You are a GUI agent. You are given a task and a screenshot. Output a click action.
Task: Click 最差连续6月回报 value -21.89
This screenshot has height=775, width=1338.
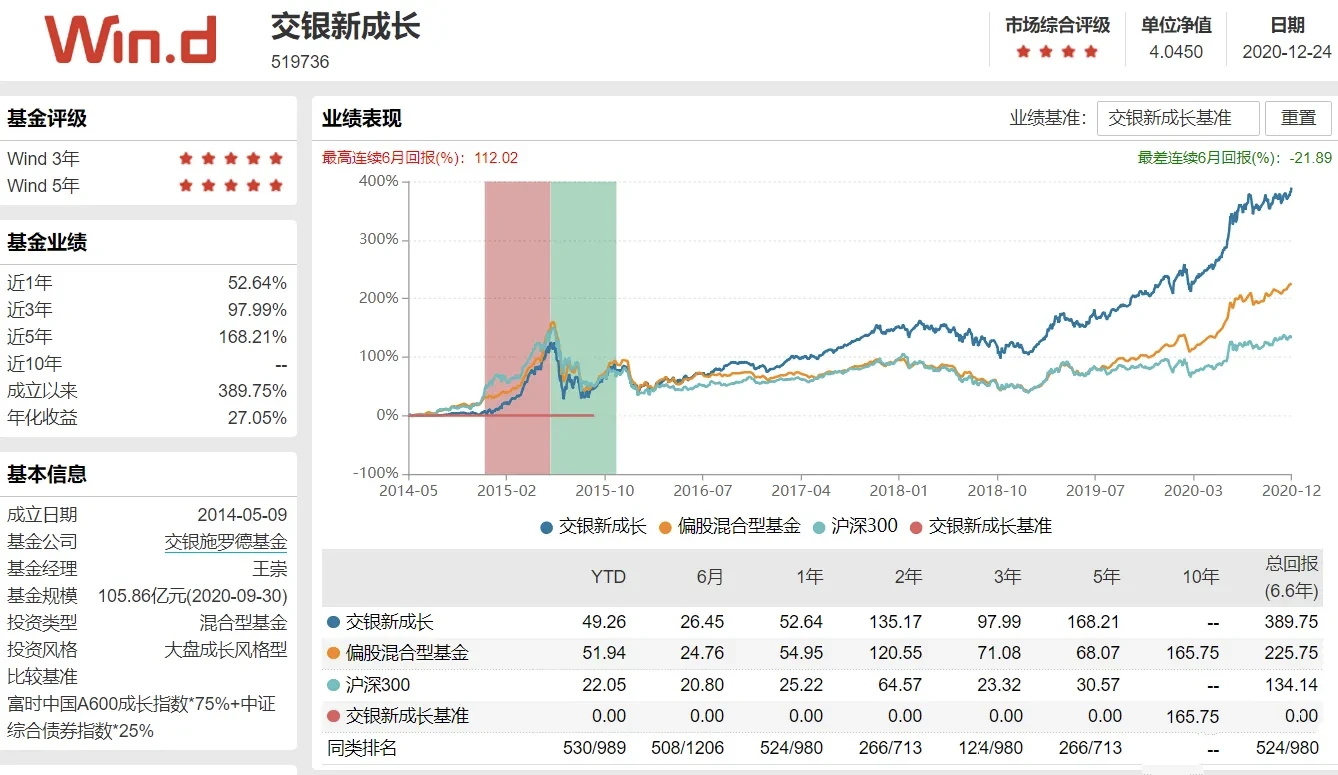click(x=1310, y=158)
